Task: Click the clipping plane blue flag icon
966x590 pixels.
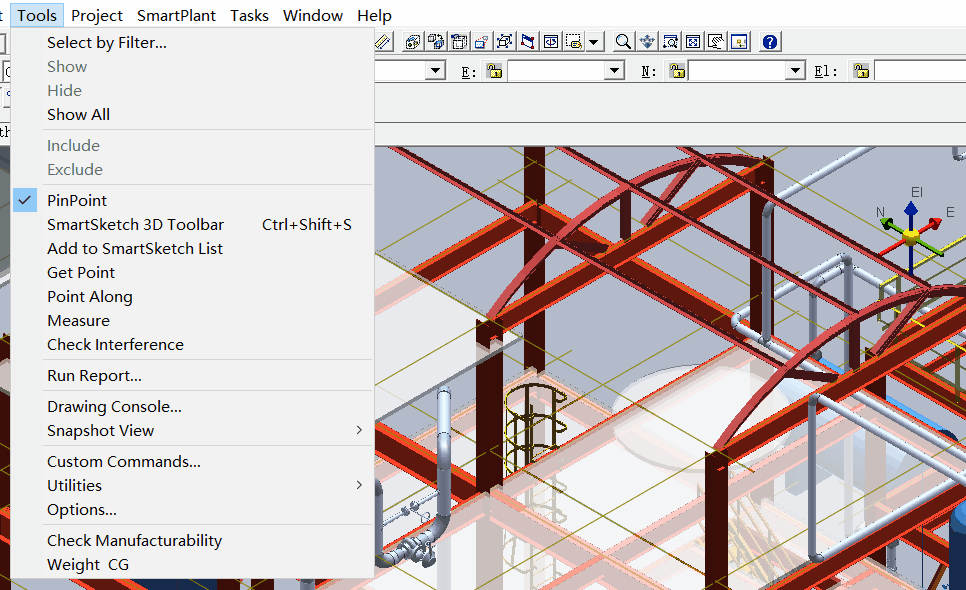Action: pos(527,42)
